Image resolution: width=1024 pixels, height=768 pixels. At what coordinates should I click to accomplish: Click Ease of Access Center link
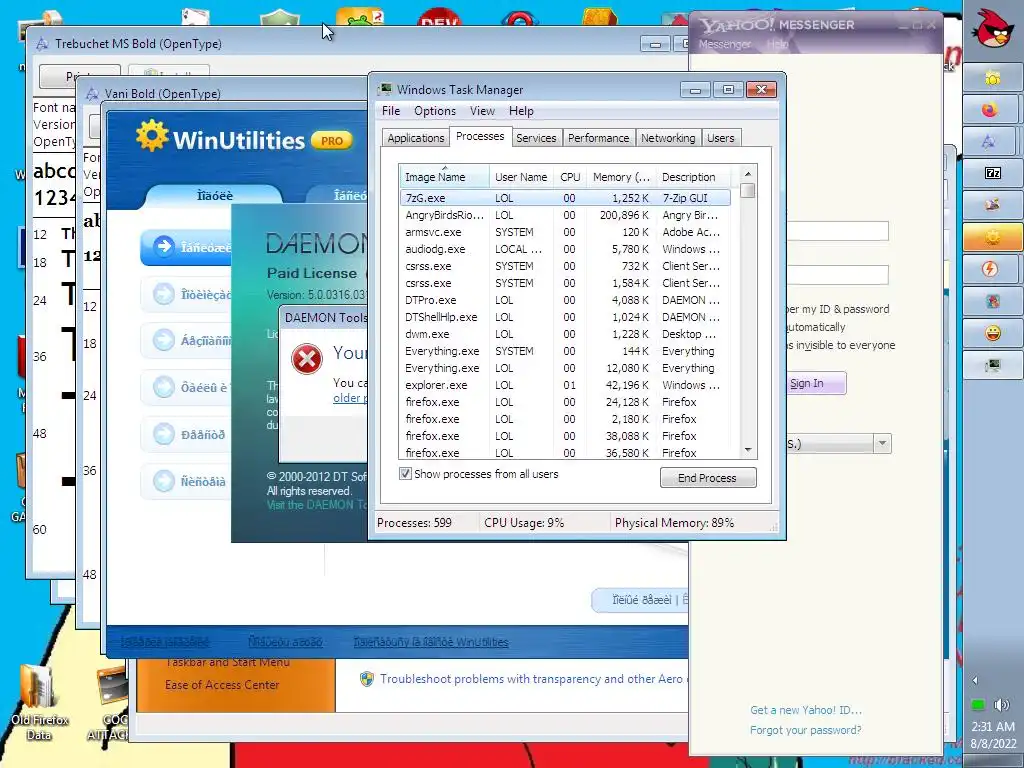(x=222, y=684)
